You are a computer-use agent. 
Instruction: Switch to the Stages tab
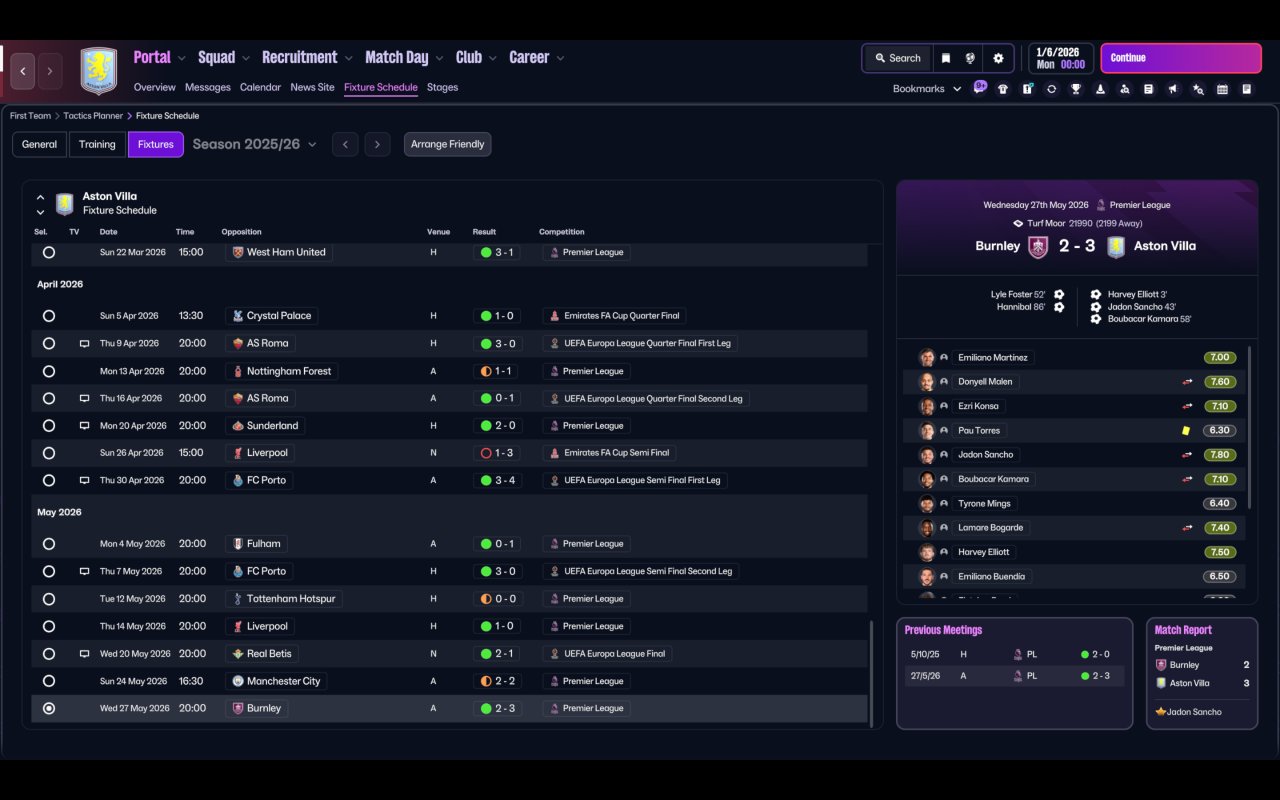coord(442,88)
